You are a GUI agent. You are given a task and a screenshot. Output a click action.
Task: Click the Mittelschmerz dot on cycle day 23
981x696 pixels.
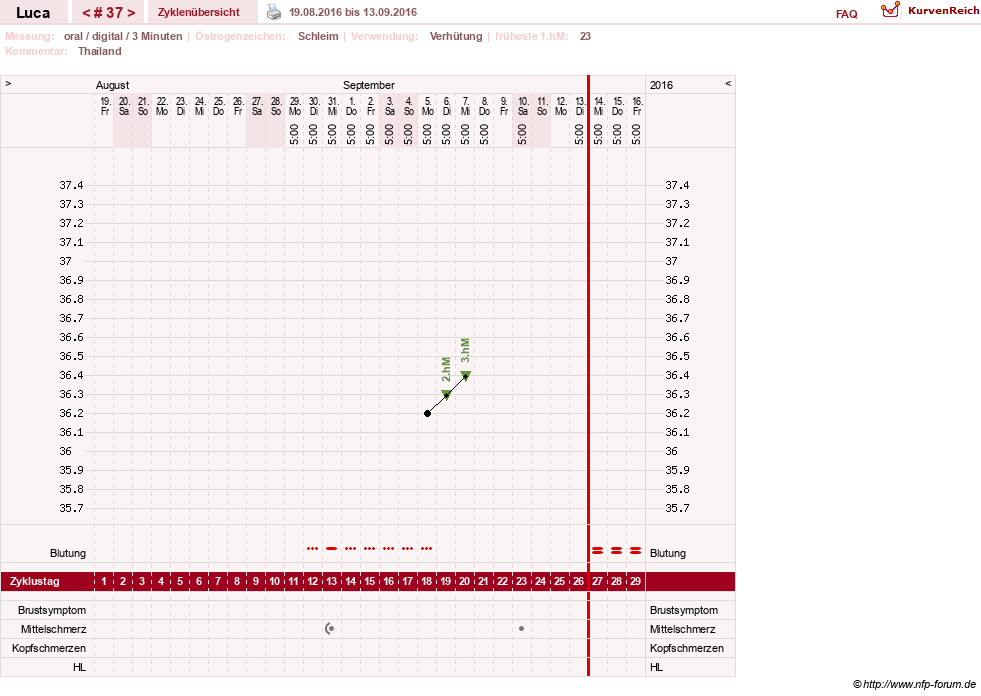[x=521, y=628]
